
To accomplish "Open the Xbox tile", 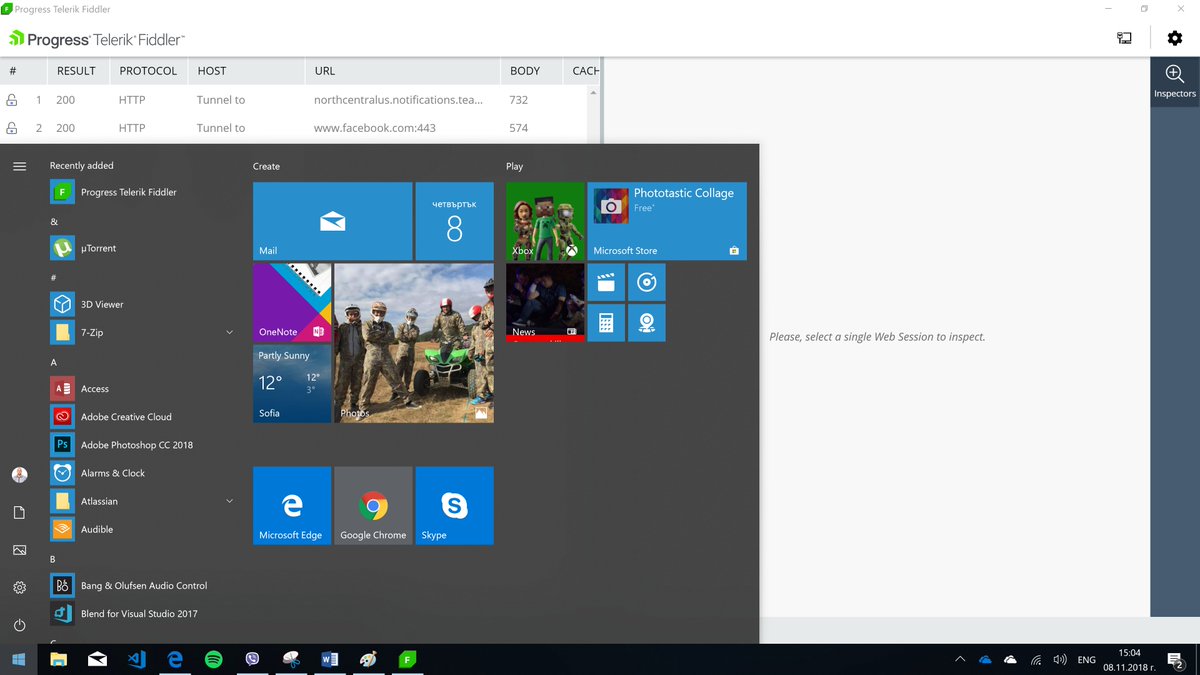I will tap(545, 221).
